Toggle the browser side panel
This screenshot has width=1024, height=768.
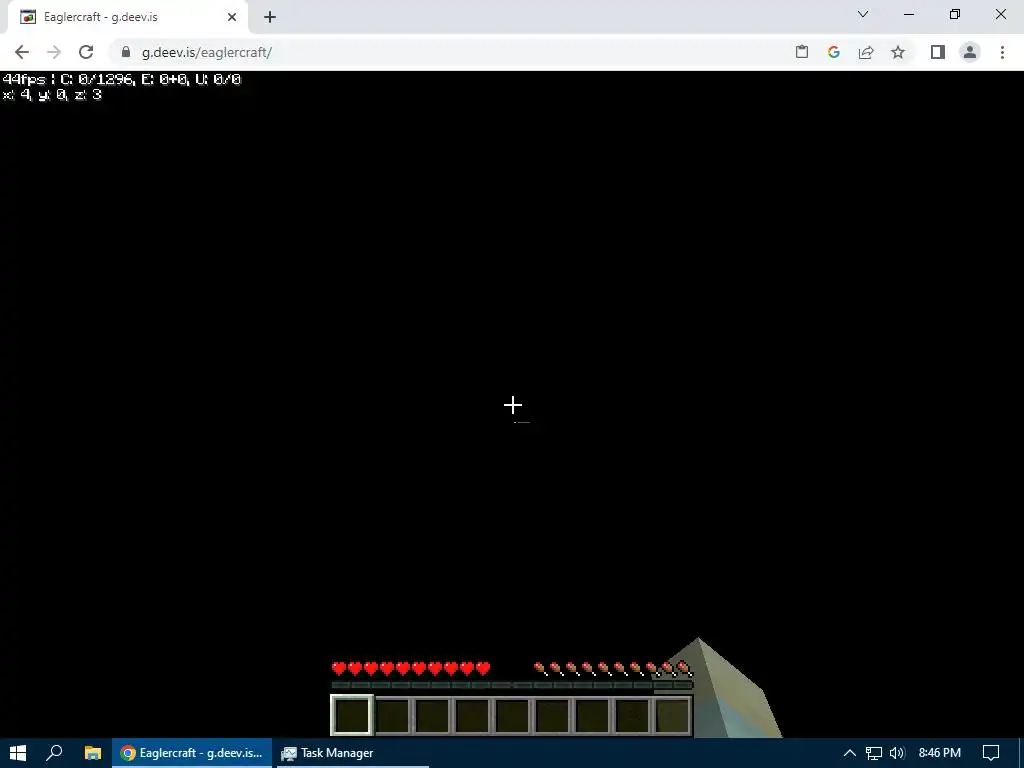click(938, 52)
